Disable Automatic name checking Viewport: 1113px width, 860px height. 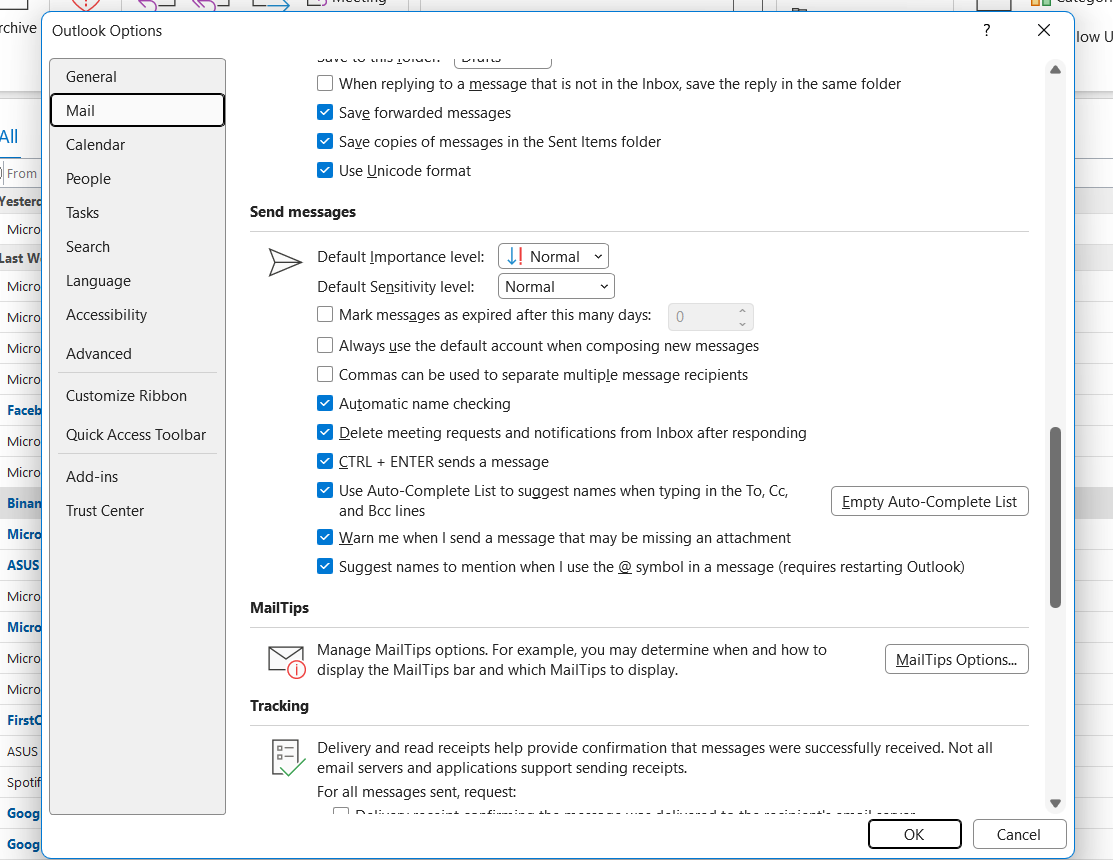tap(325, 404)
